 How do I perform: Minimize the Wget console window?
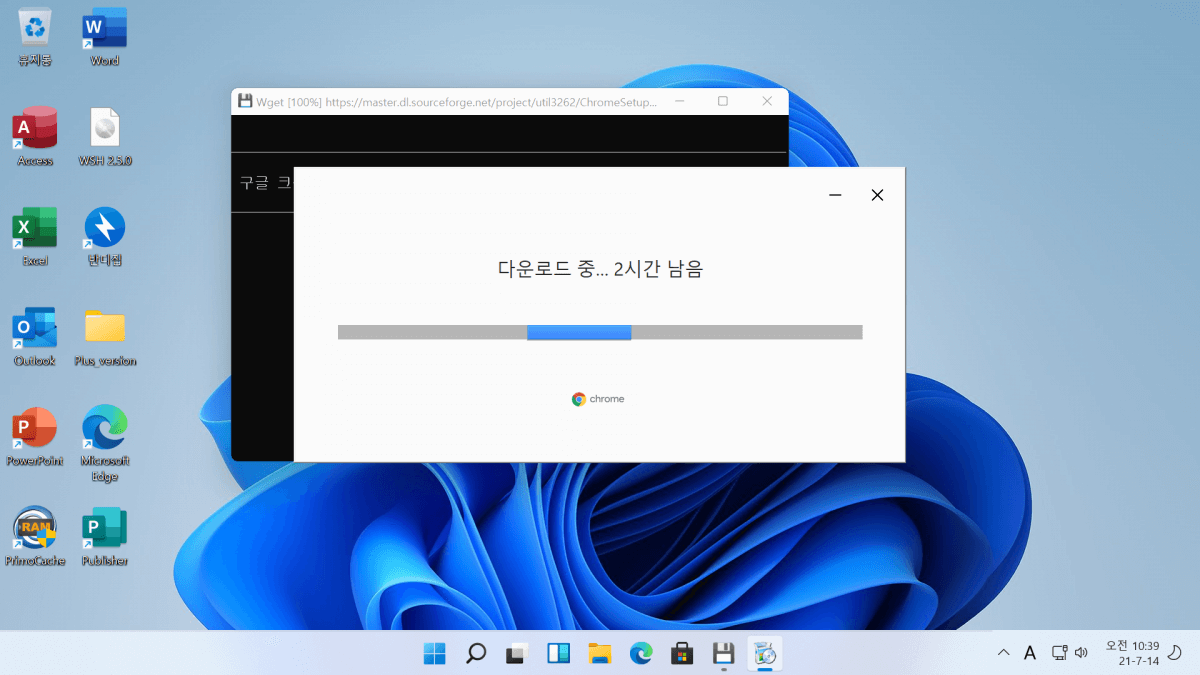click(x=679, y=101)
